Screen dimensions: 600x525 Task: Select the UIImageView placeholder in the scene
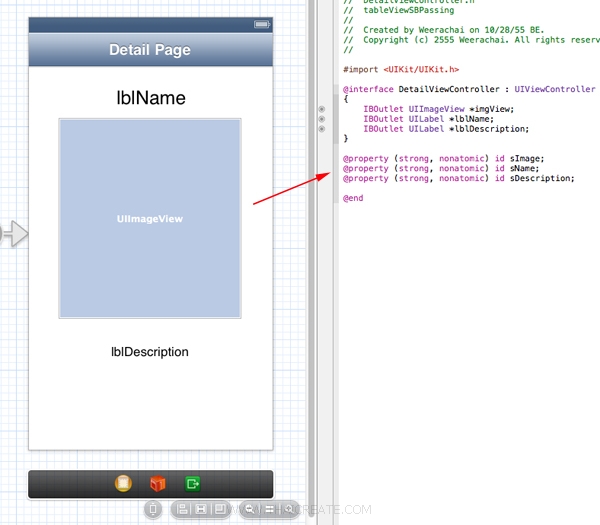click(150, 218)
